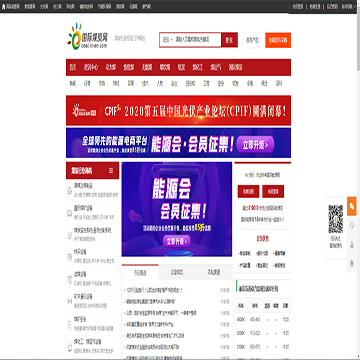Image resolution: width=360 pixels, height=360 pixels.
Task: Click the truck icon beside 露天煤矿设备
Action: pos(70,212)
